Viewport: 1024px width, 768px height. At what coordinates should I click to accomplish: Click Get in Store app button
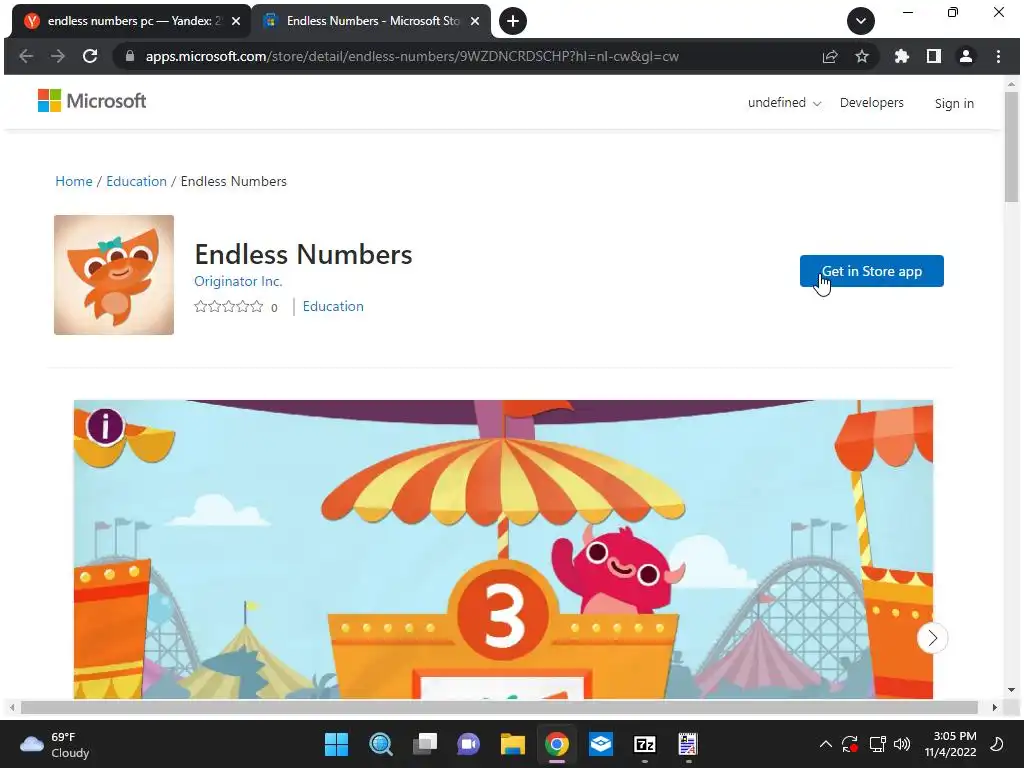pos(871,271)
